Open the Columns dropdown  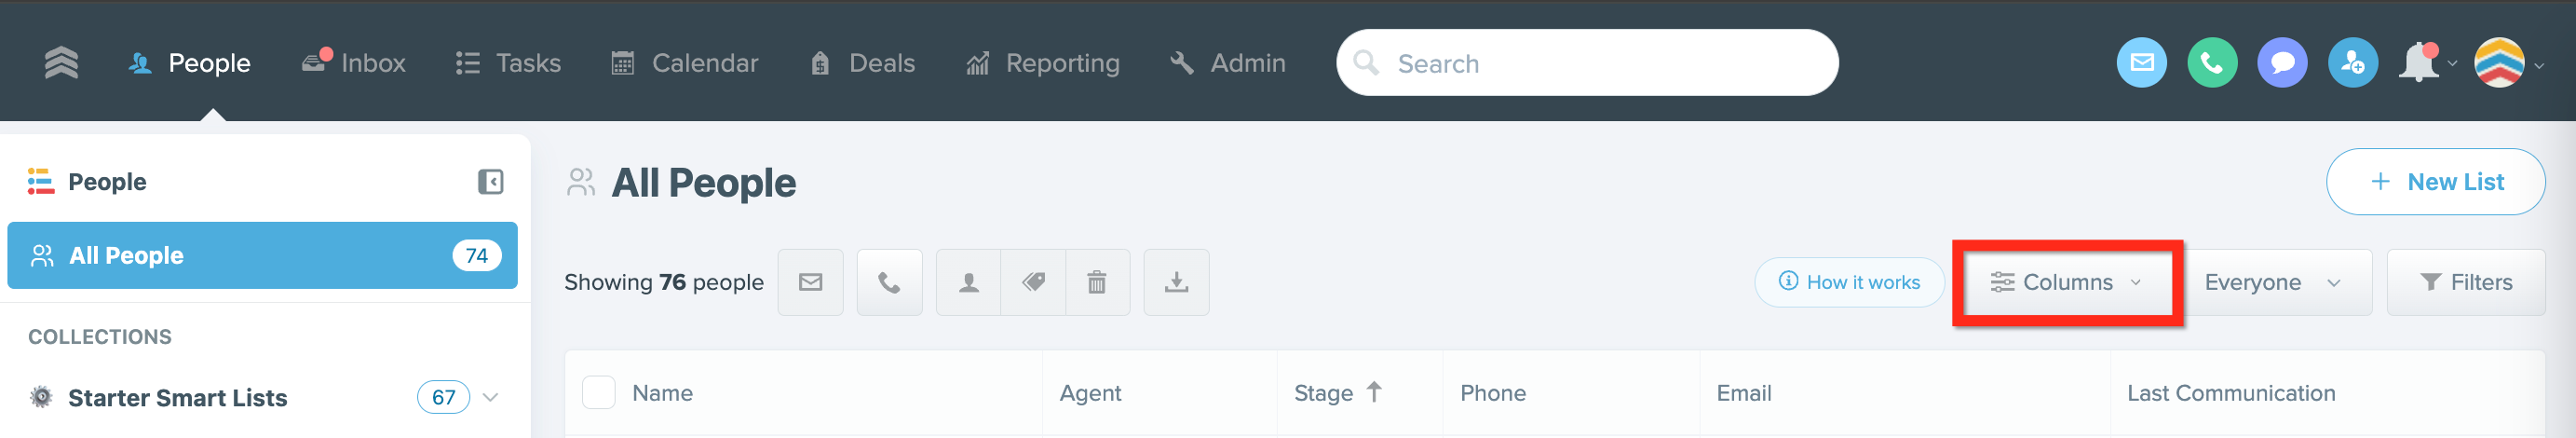click(2067, 282)
